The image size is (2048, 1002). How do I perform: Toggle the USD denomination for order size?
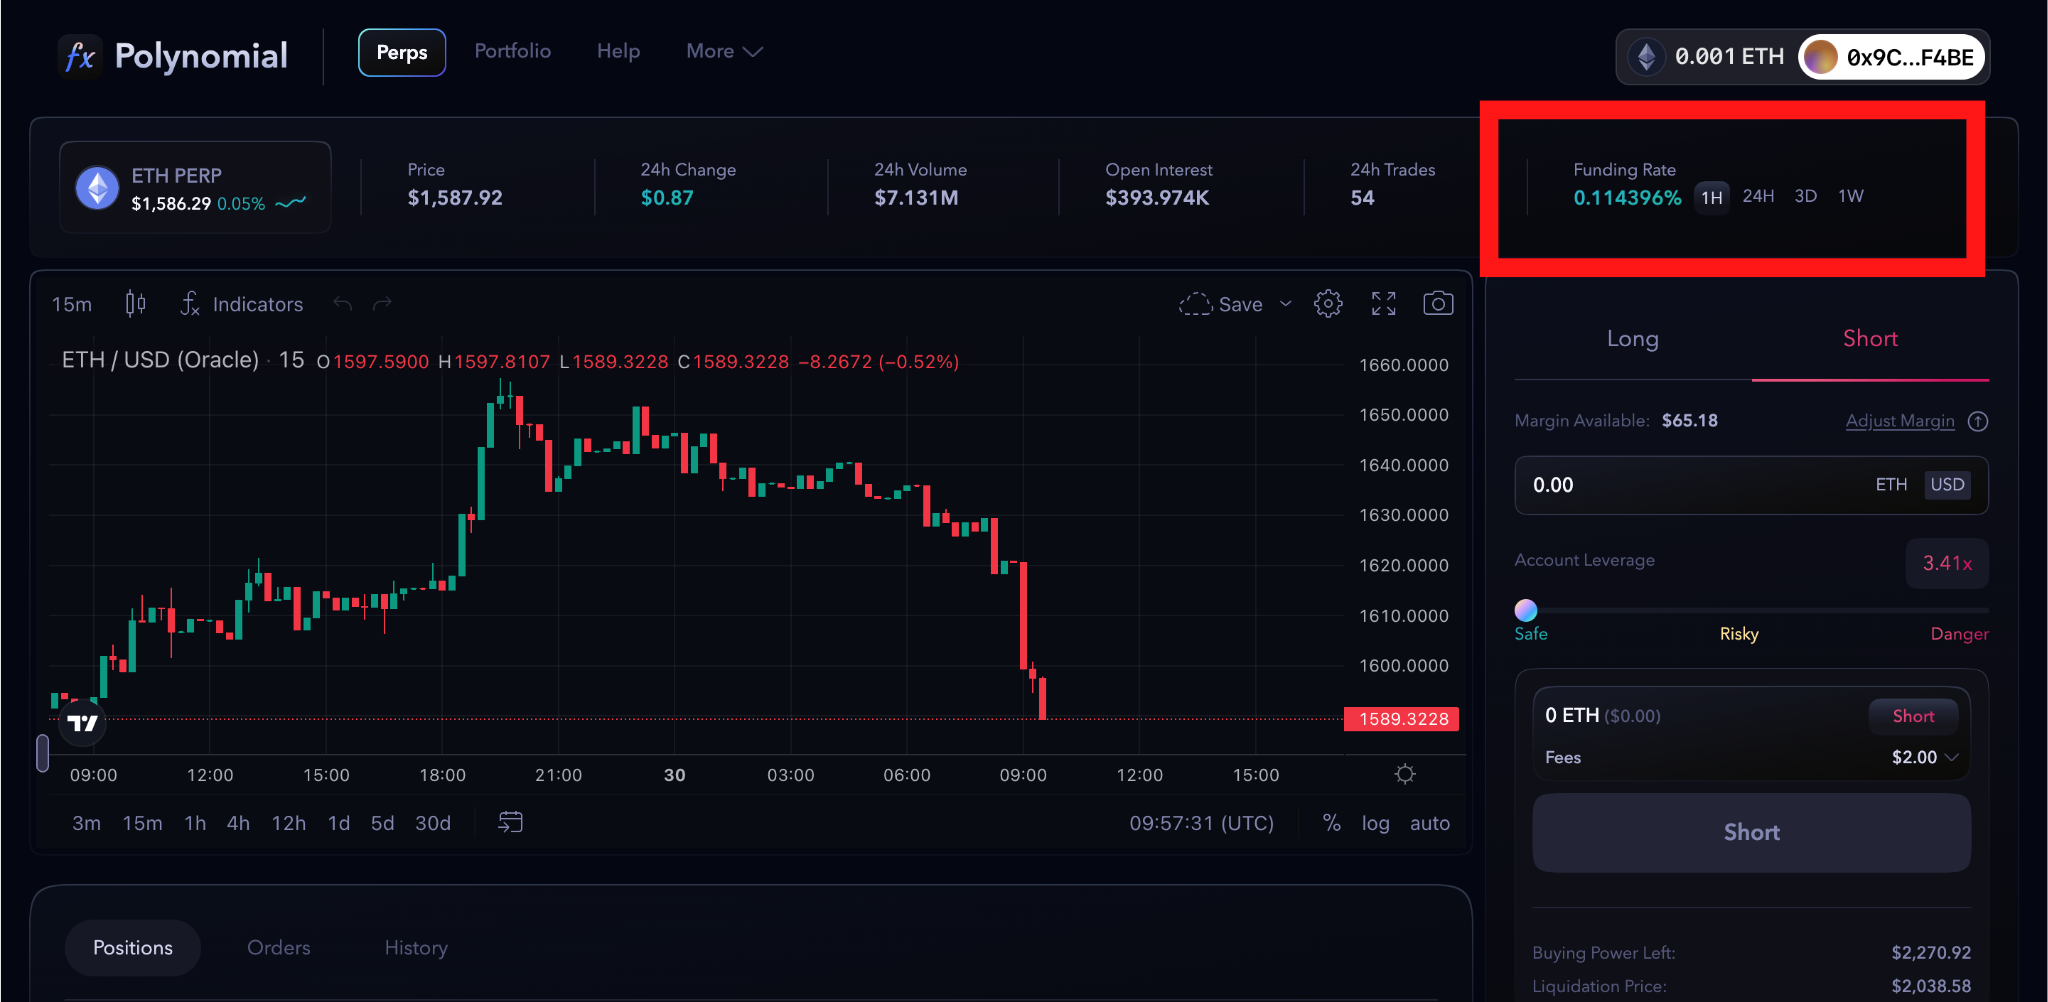click(1947, 485)
